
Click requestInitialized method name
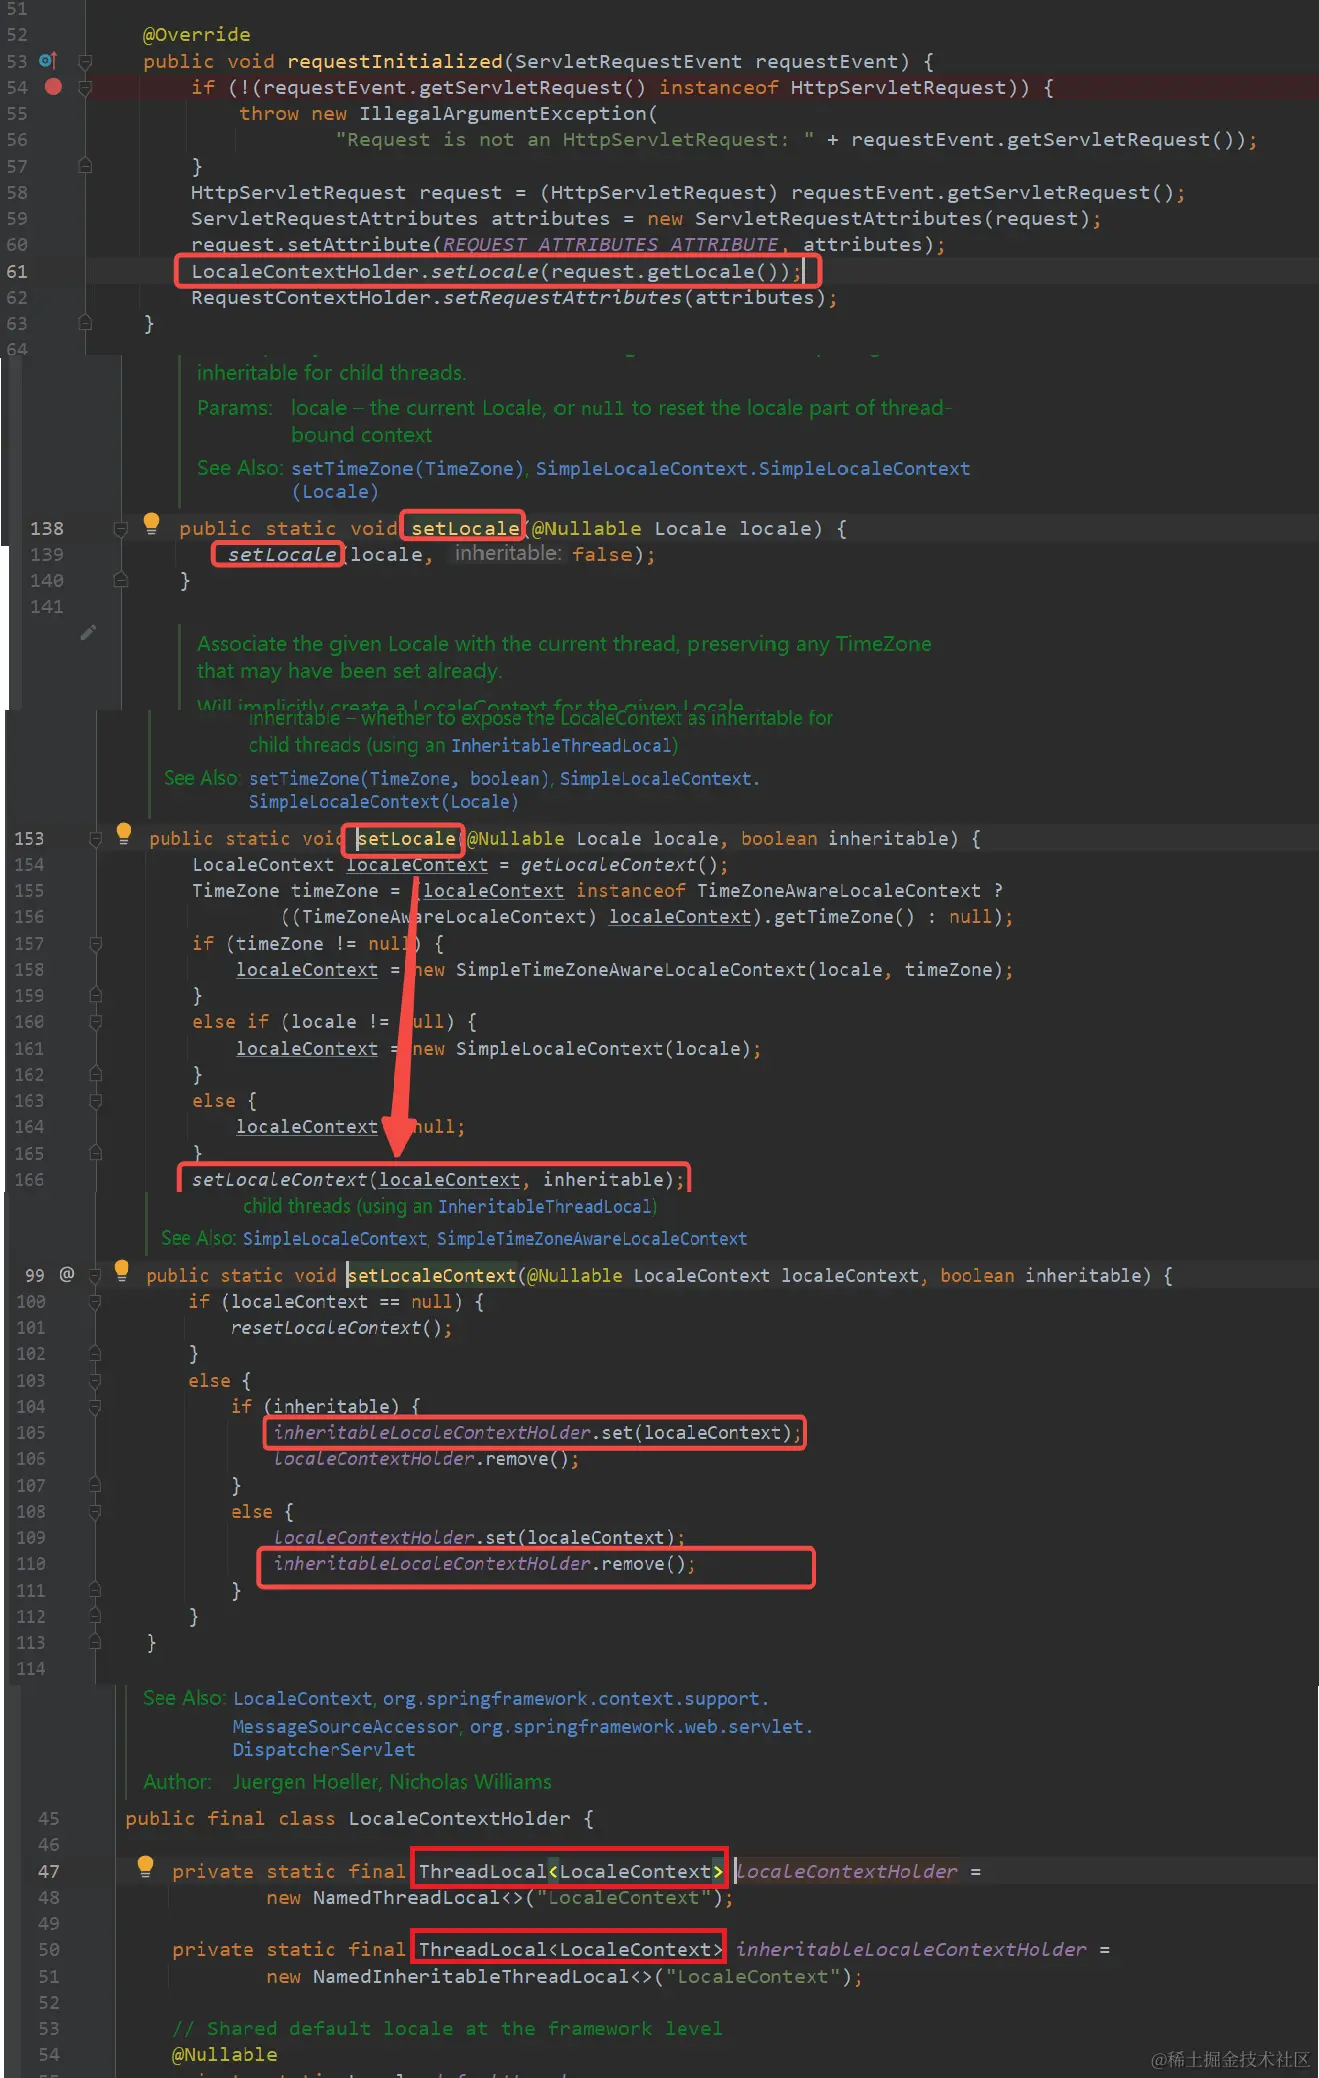pos(395,61)
